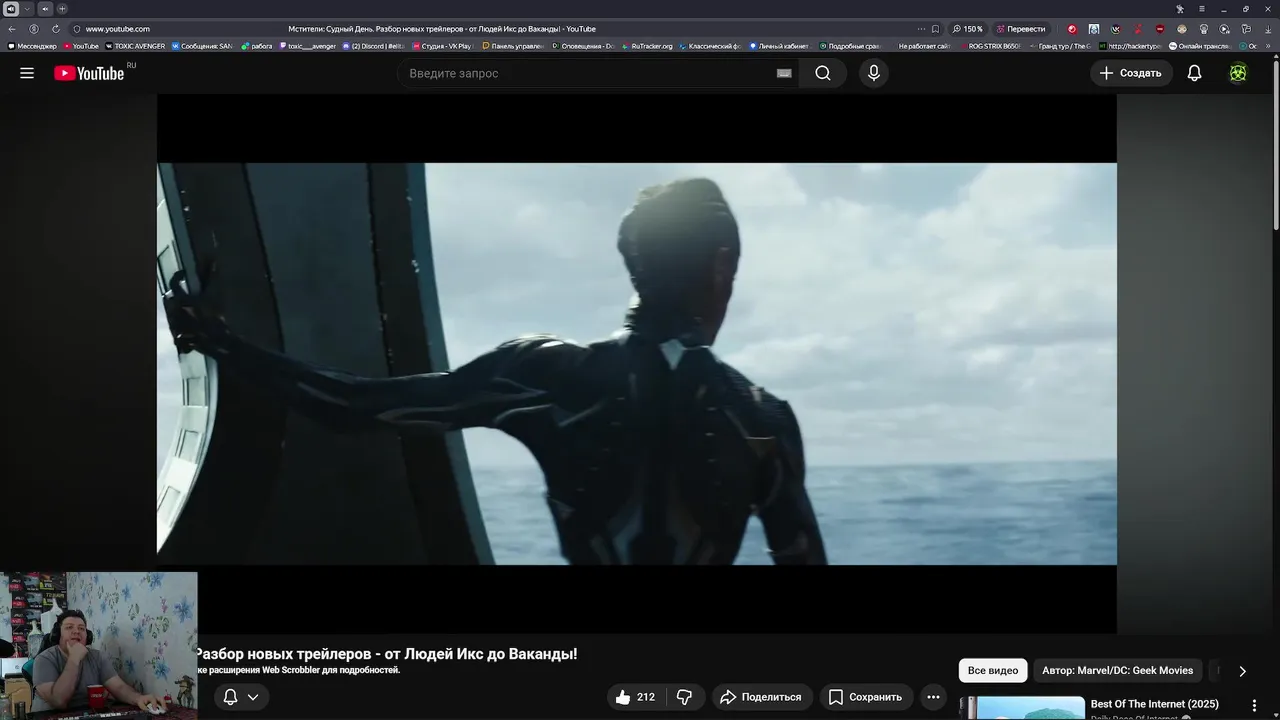The image size is (1280, 720).
Task: Click the red minus blocker extension icon
Action: coord(1160,29)
